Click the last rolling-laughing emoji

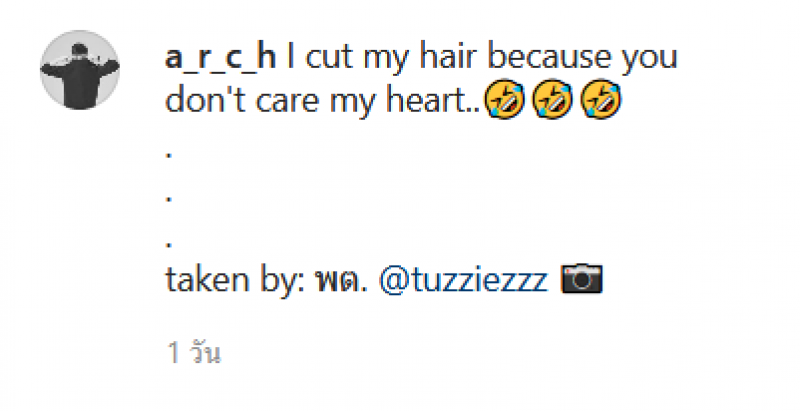click(x=601, y=99)
